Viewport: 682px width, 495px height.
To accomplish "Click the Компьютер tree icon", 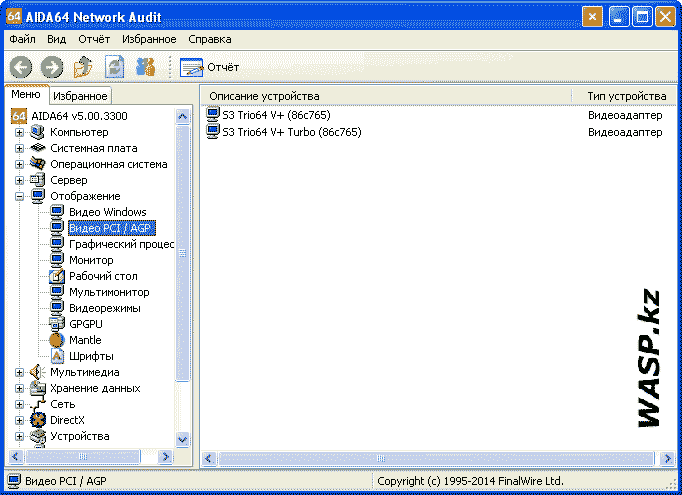I will 37,132.
